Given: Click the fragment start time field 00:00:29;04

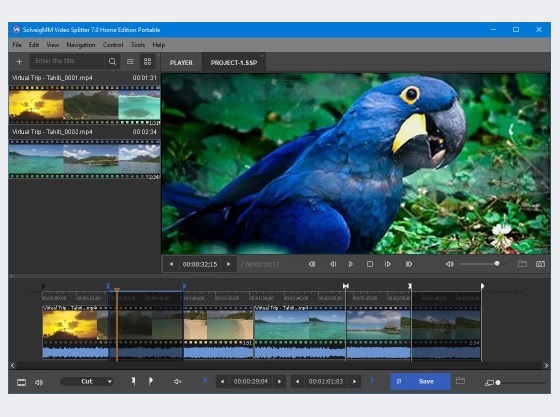Looking at the screenshot, I should coord(251,382).
